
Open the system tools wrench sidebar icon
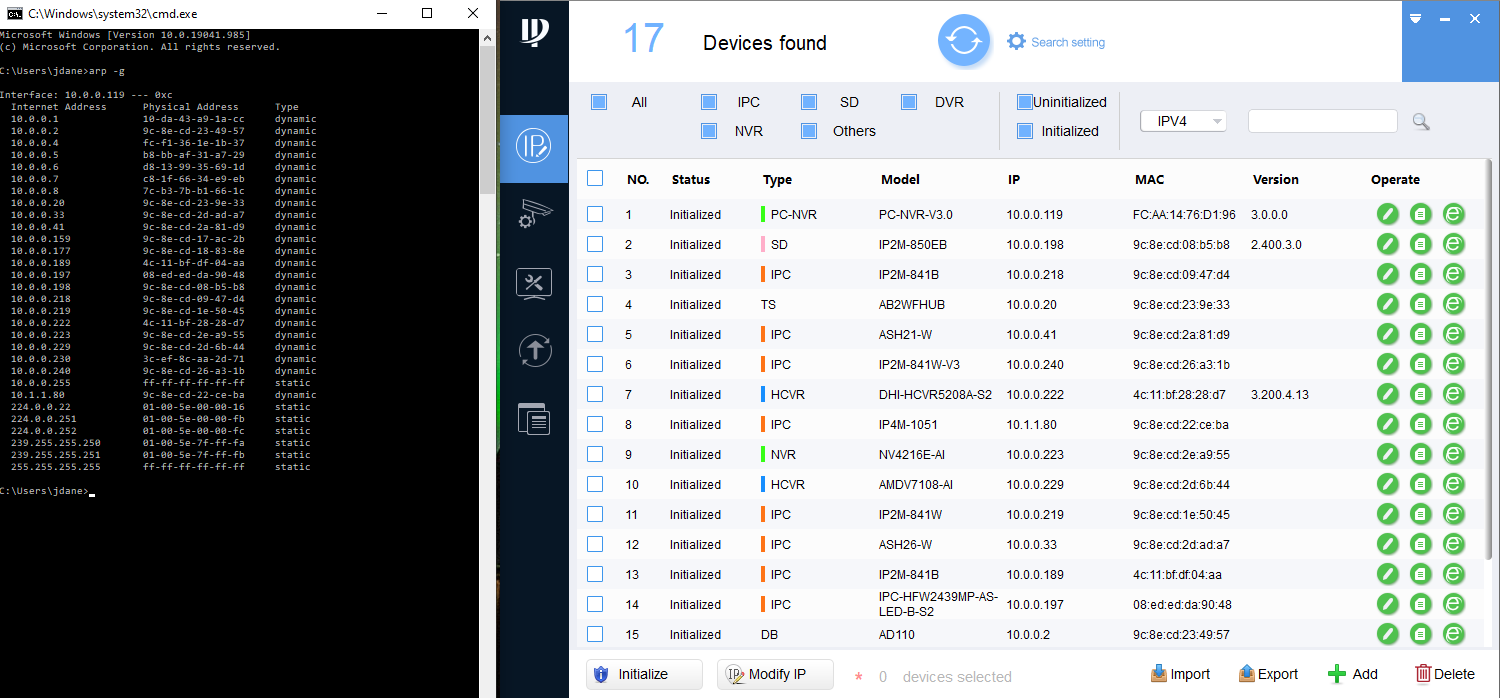pos(533,284)
